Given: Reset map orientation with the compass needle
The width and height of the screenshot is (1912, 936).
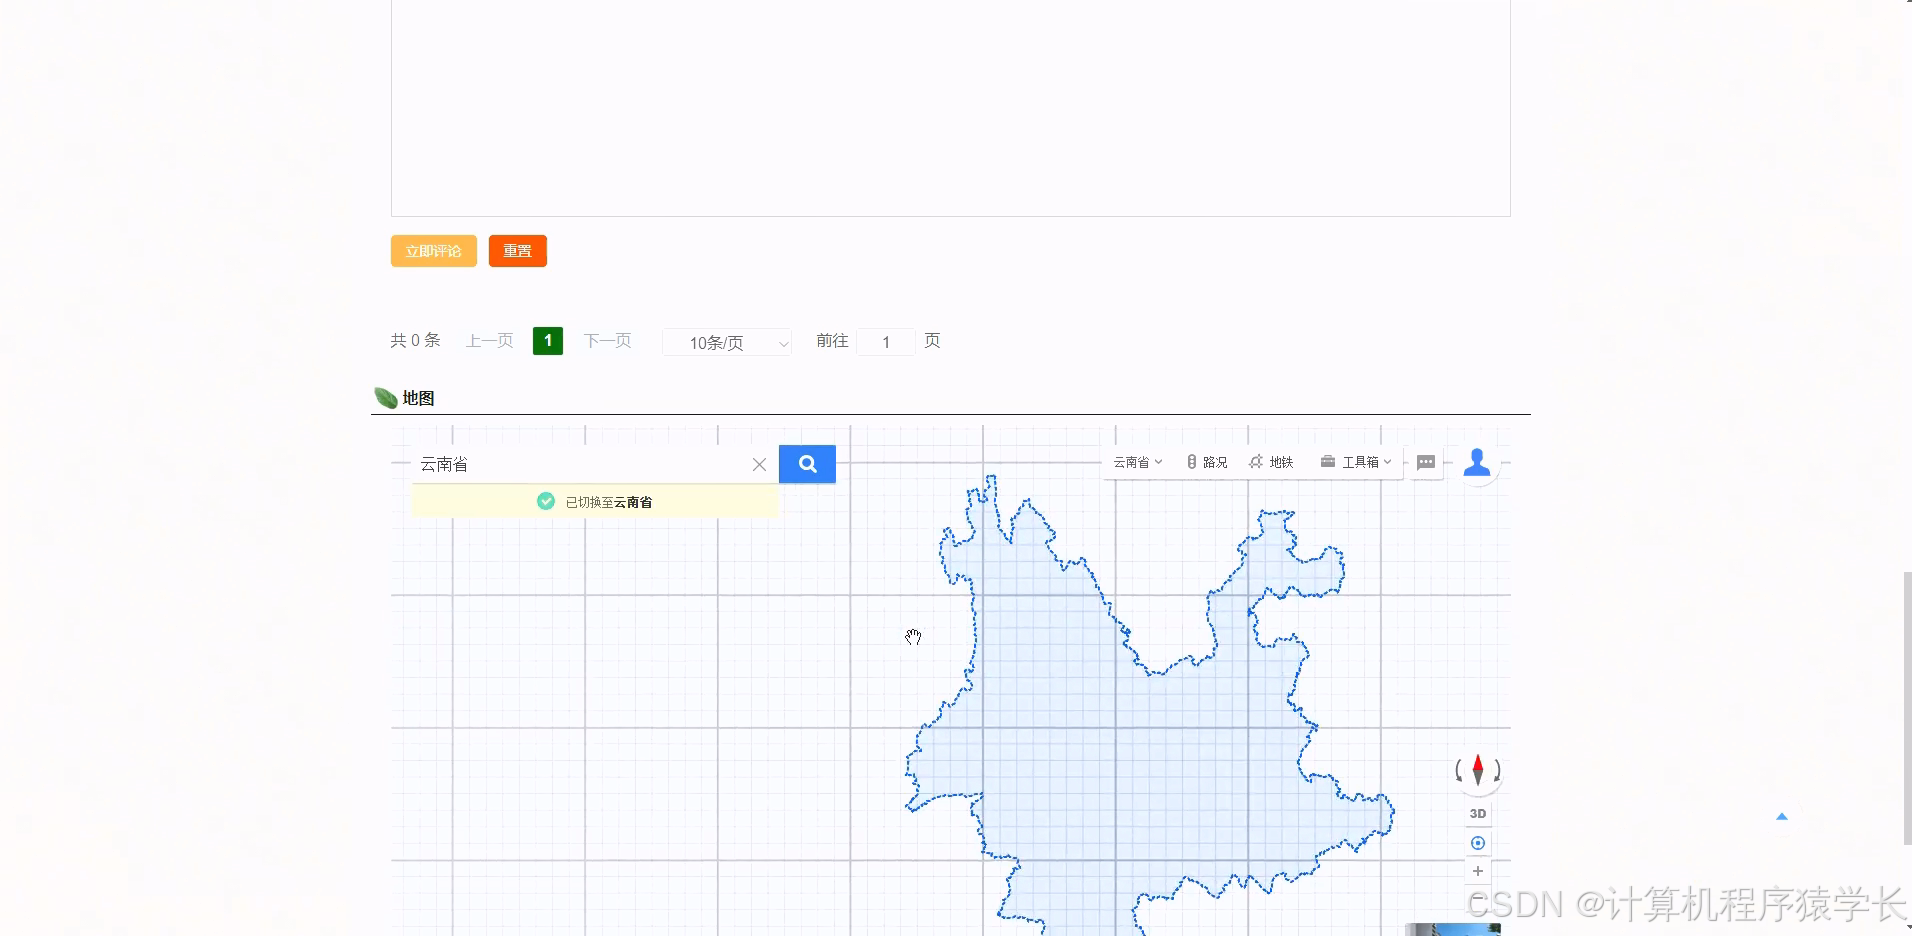Looking at the screenshot, I should pos(1478,770).
